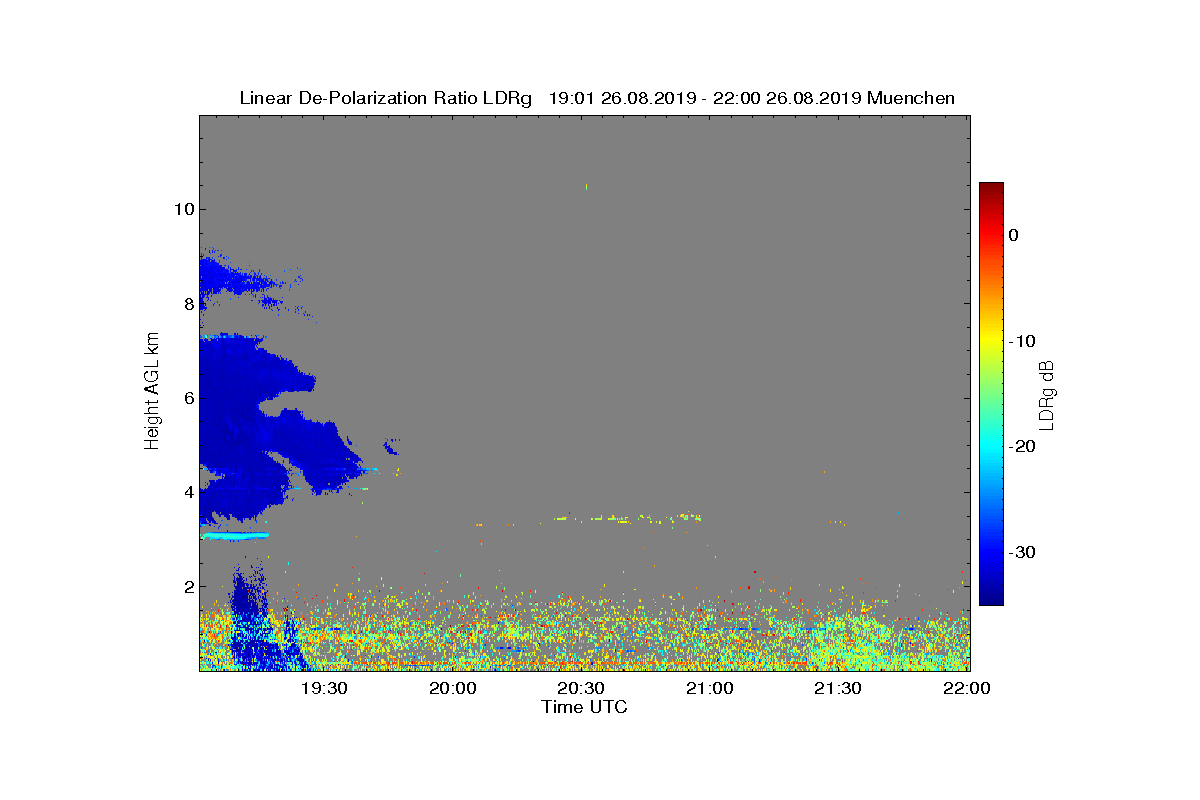Click the 22:00 time axis label
Screen dimensions: 1200x800
click(967, 688)
